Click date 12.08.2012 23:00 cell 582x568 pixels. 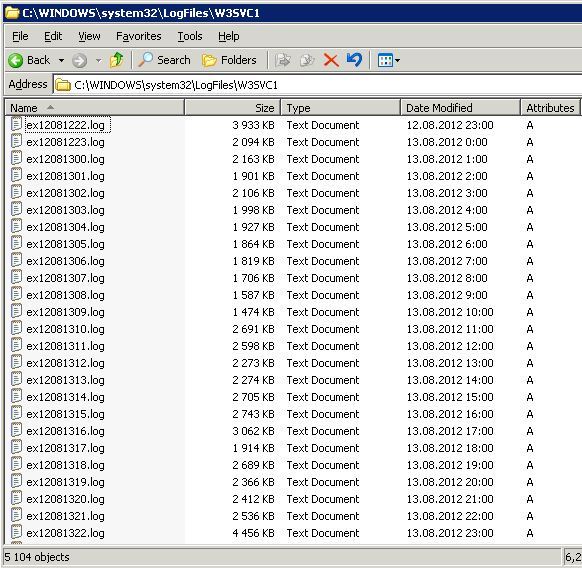click(x=450, y=125)
